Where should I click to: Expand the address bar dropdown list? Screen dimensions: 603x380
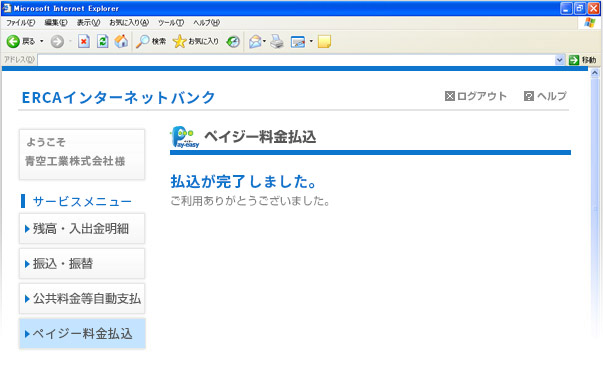(560, 60)
